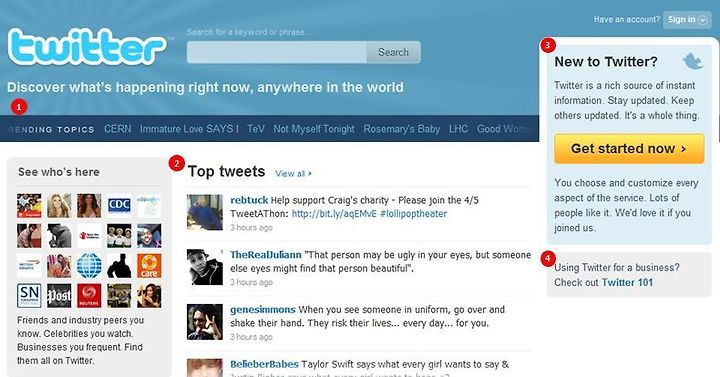Open the Post newspaper avatar
The width and height of the screenshot is (720, 377).
pos(59,296)
